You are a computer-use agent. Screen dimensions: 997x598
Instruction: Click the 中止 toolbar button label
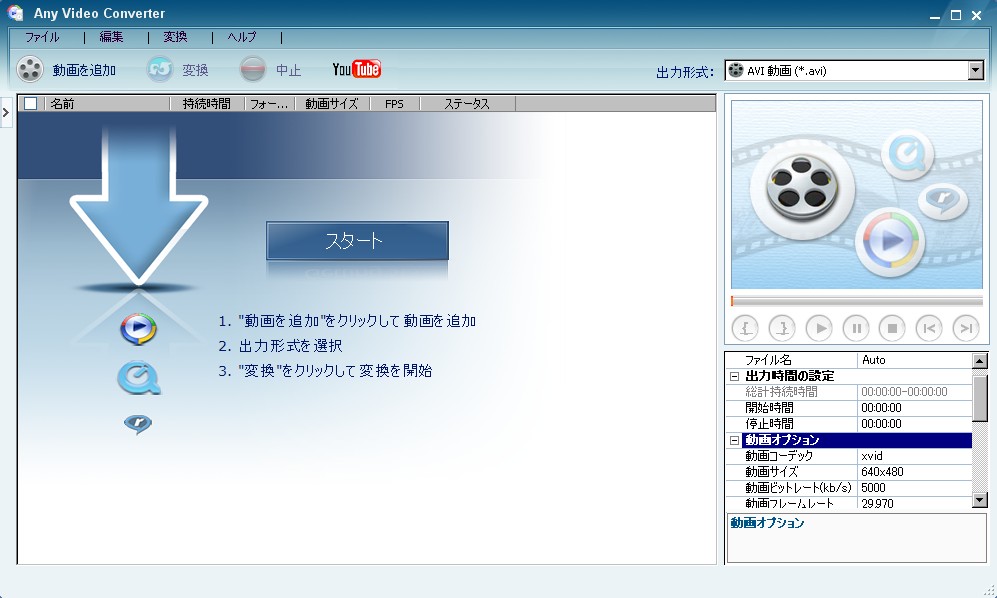[x=288, y=70]
